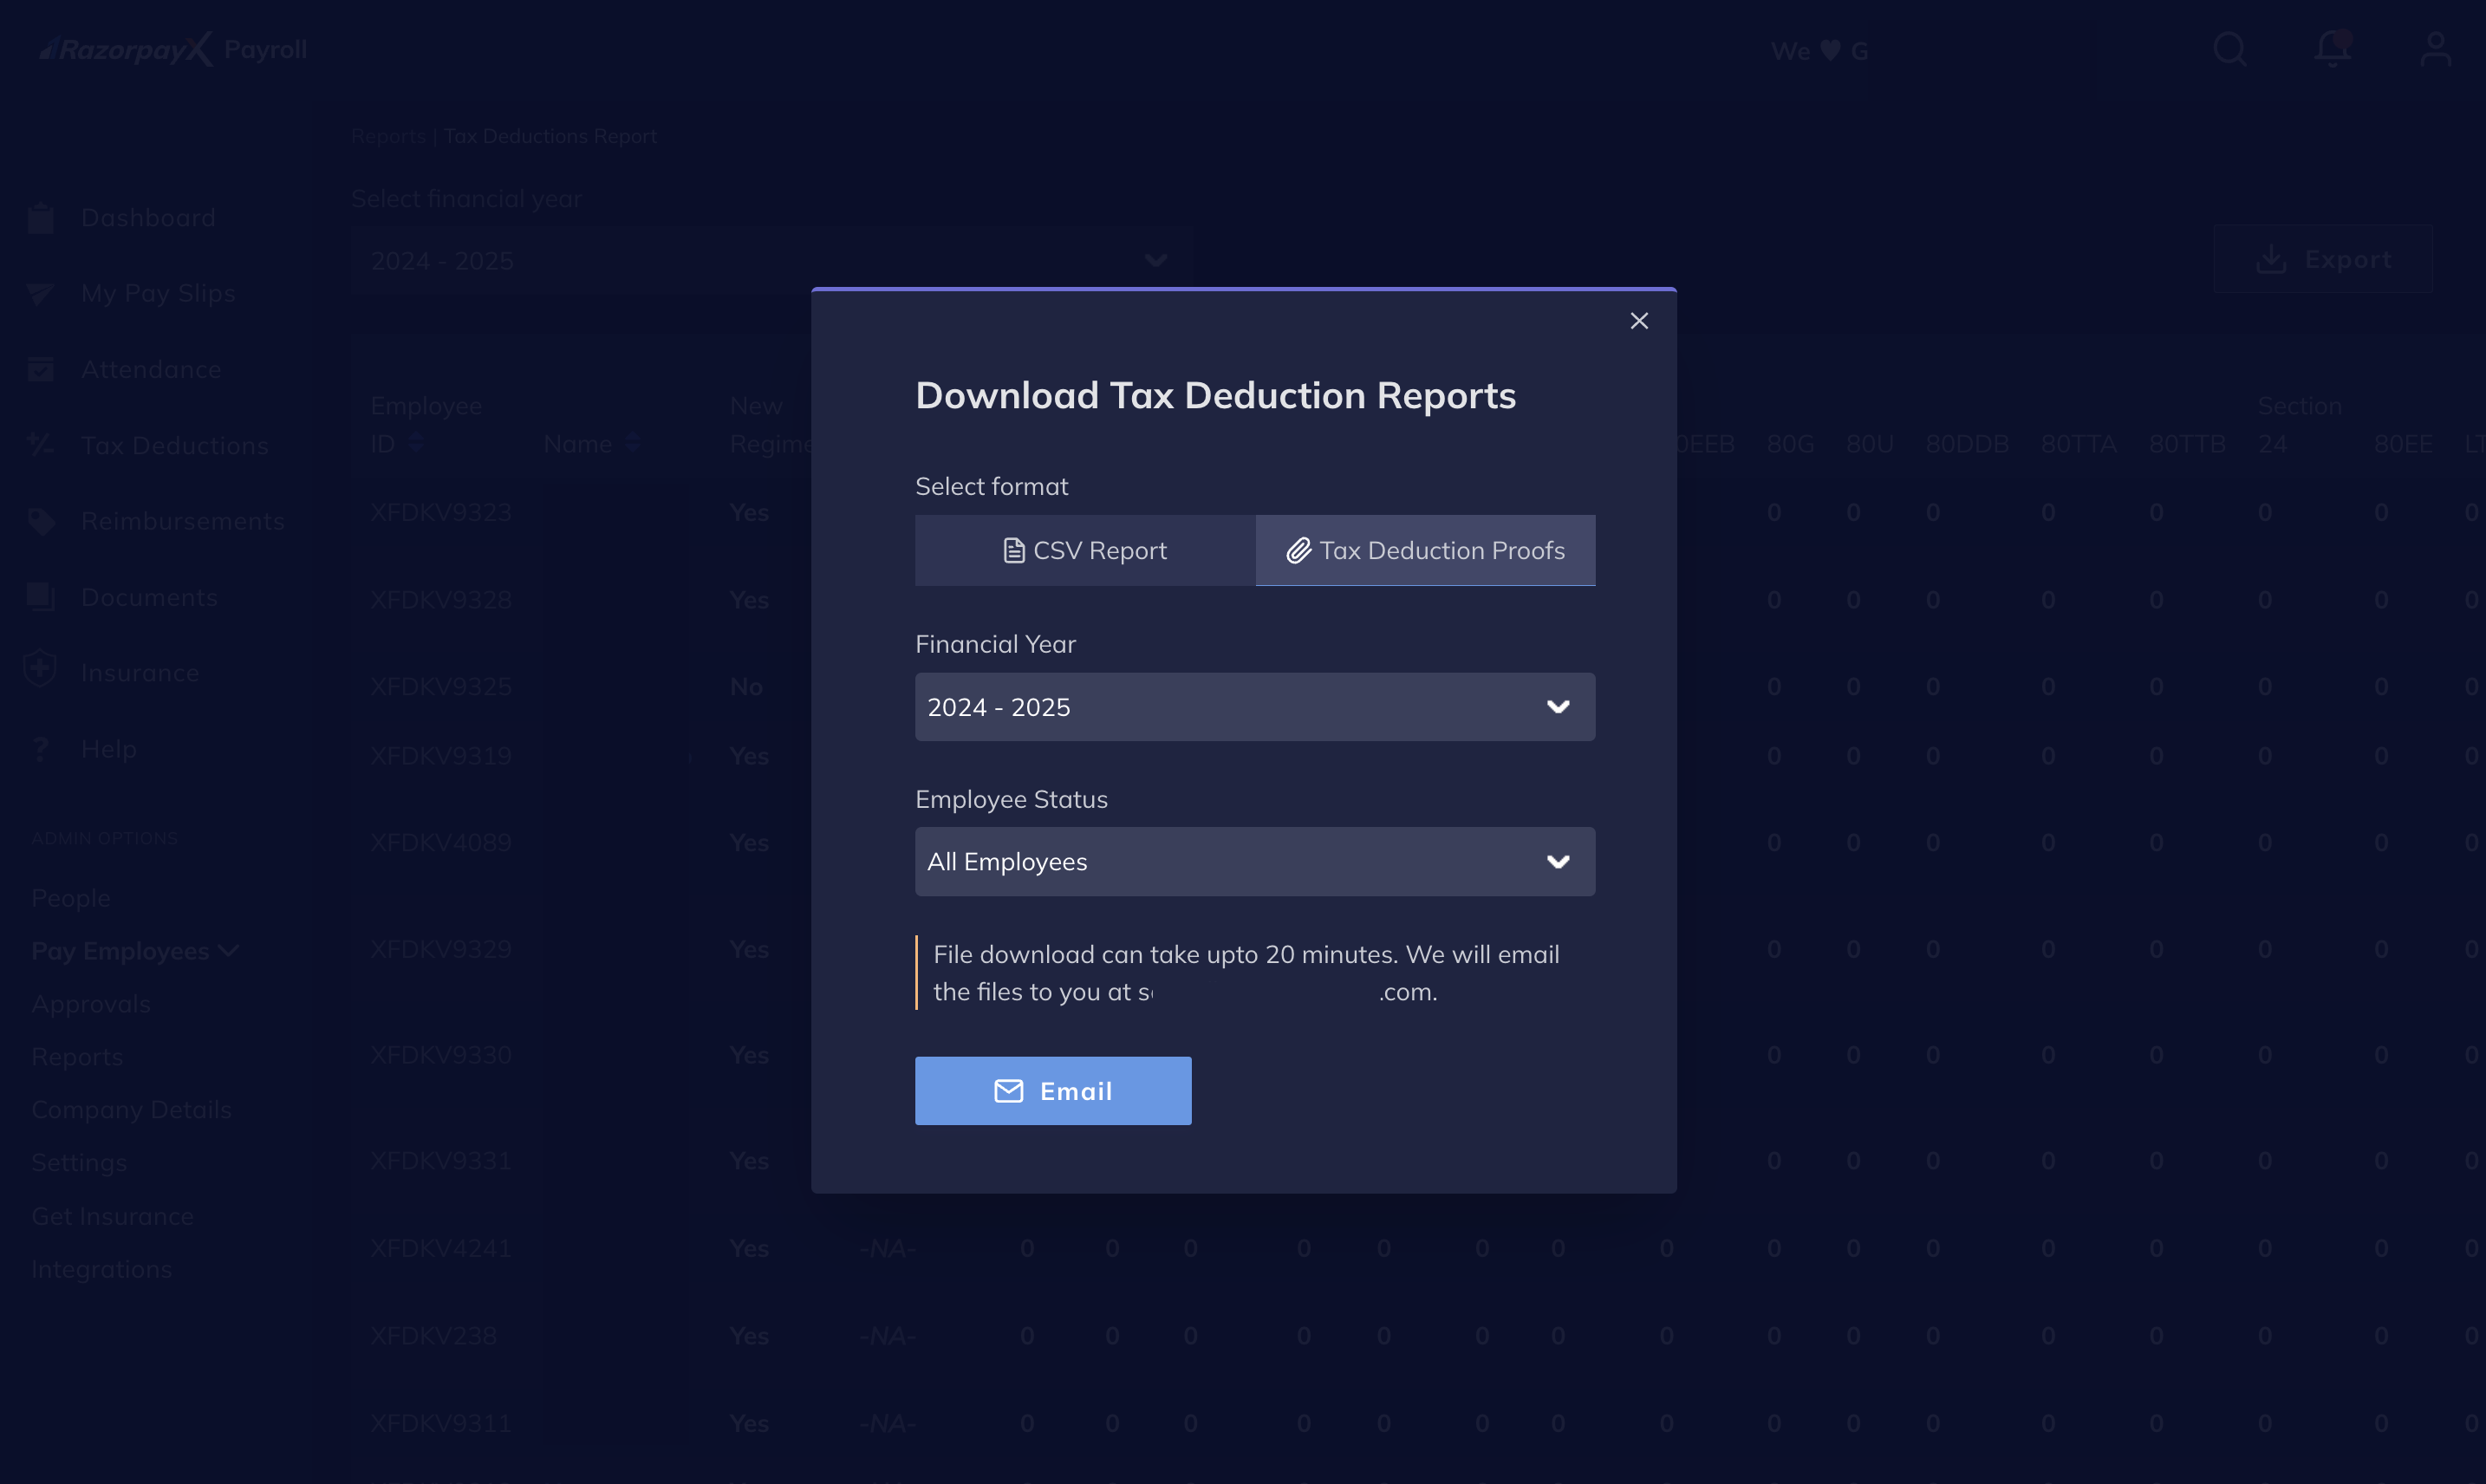
Task: Click the Export button
Action: (x=2323, y=259)
